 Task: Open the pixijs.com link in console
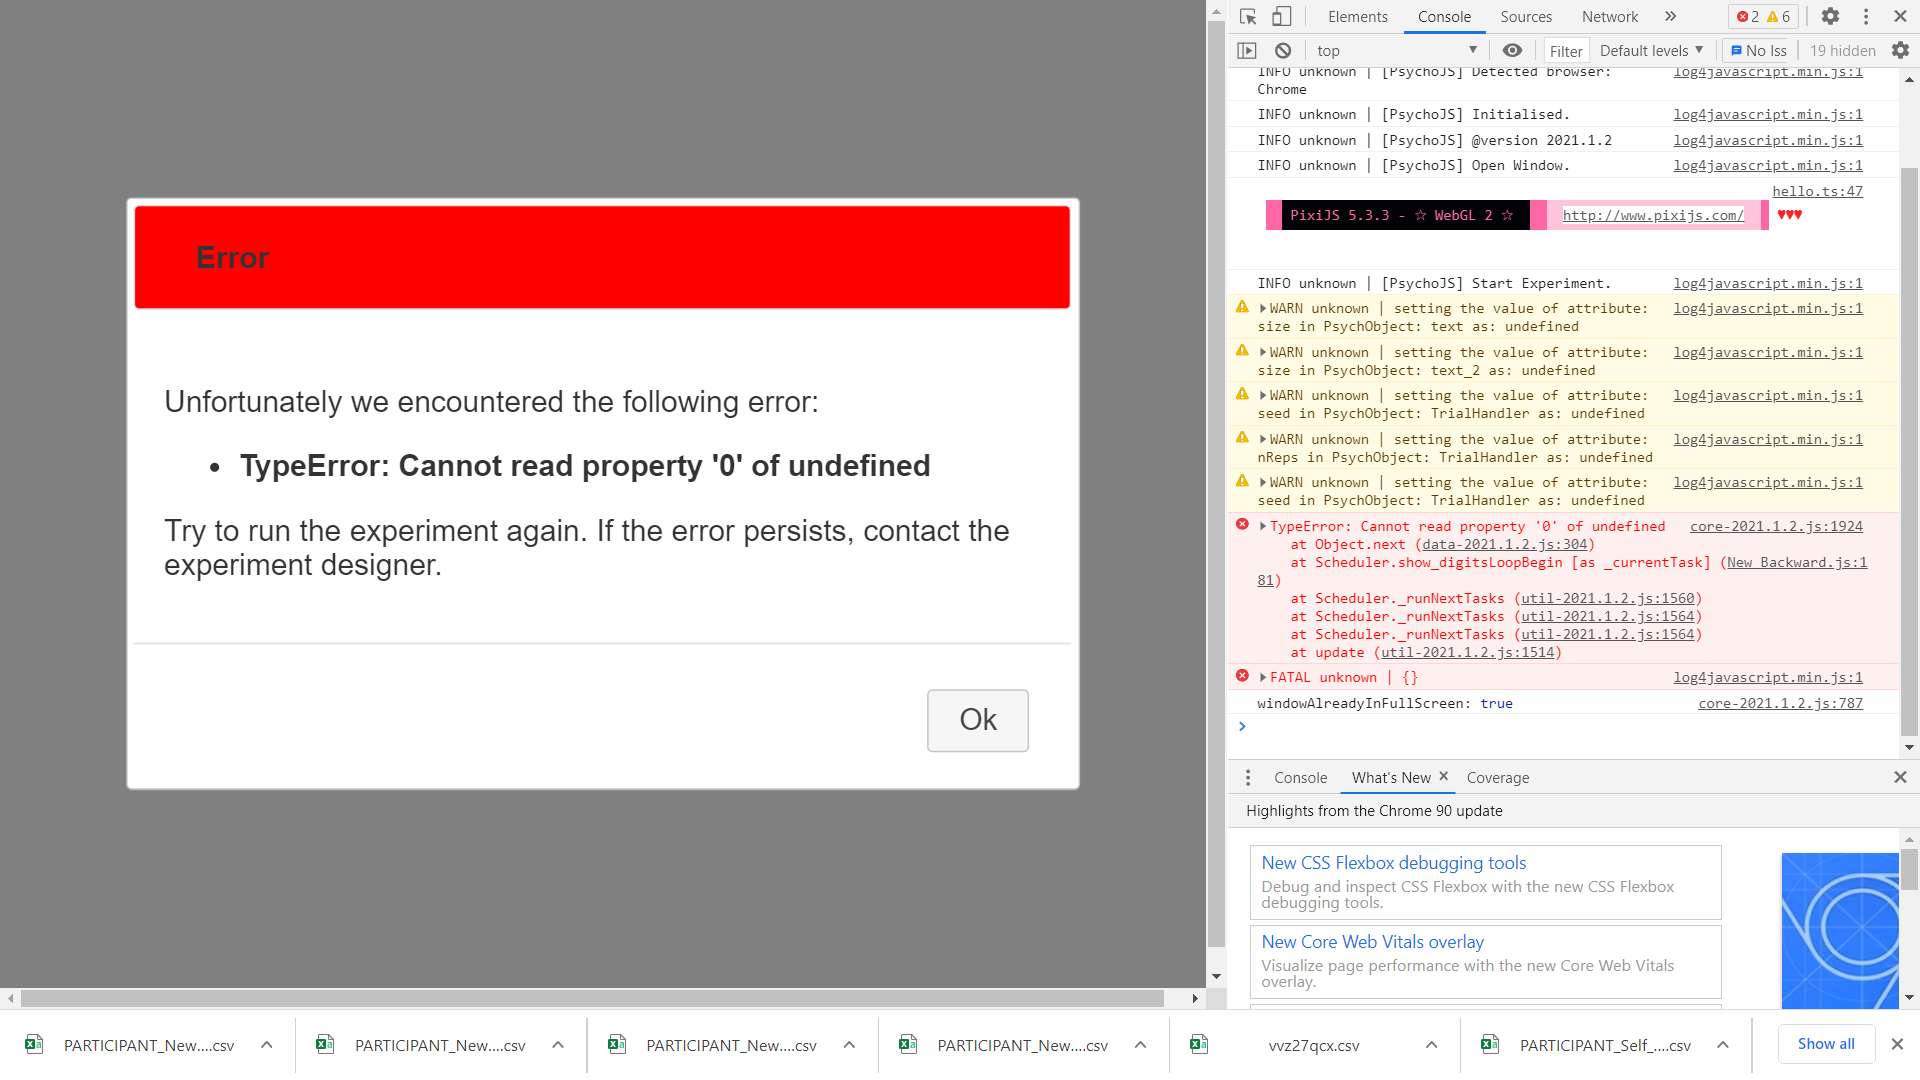point(1652,215)
